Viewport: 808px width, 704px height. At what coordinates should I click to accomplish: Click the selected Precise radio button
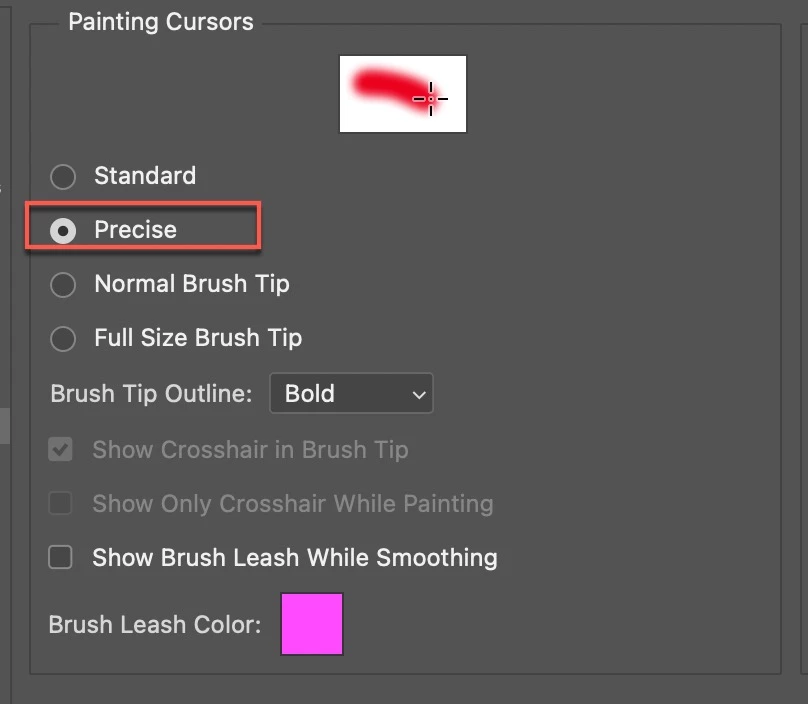tap(63, 231)
